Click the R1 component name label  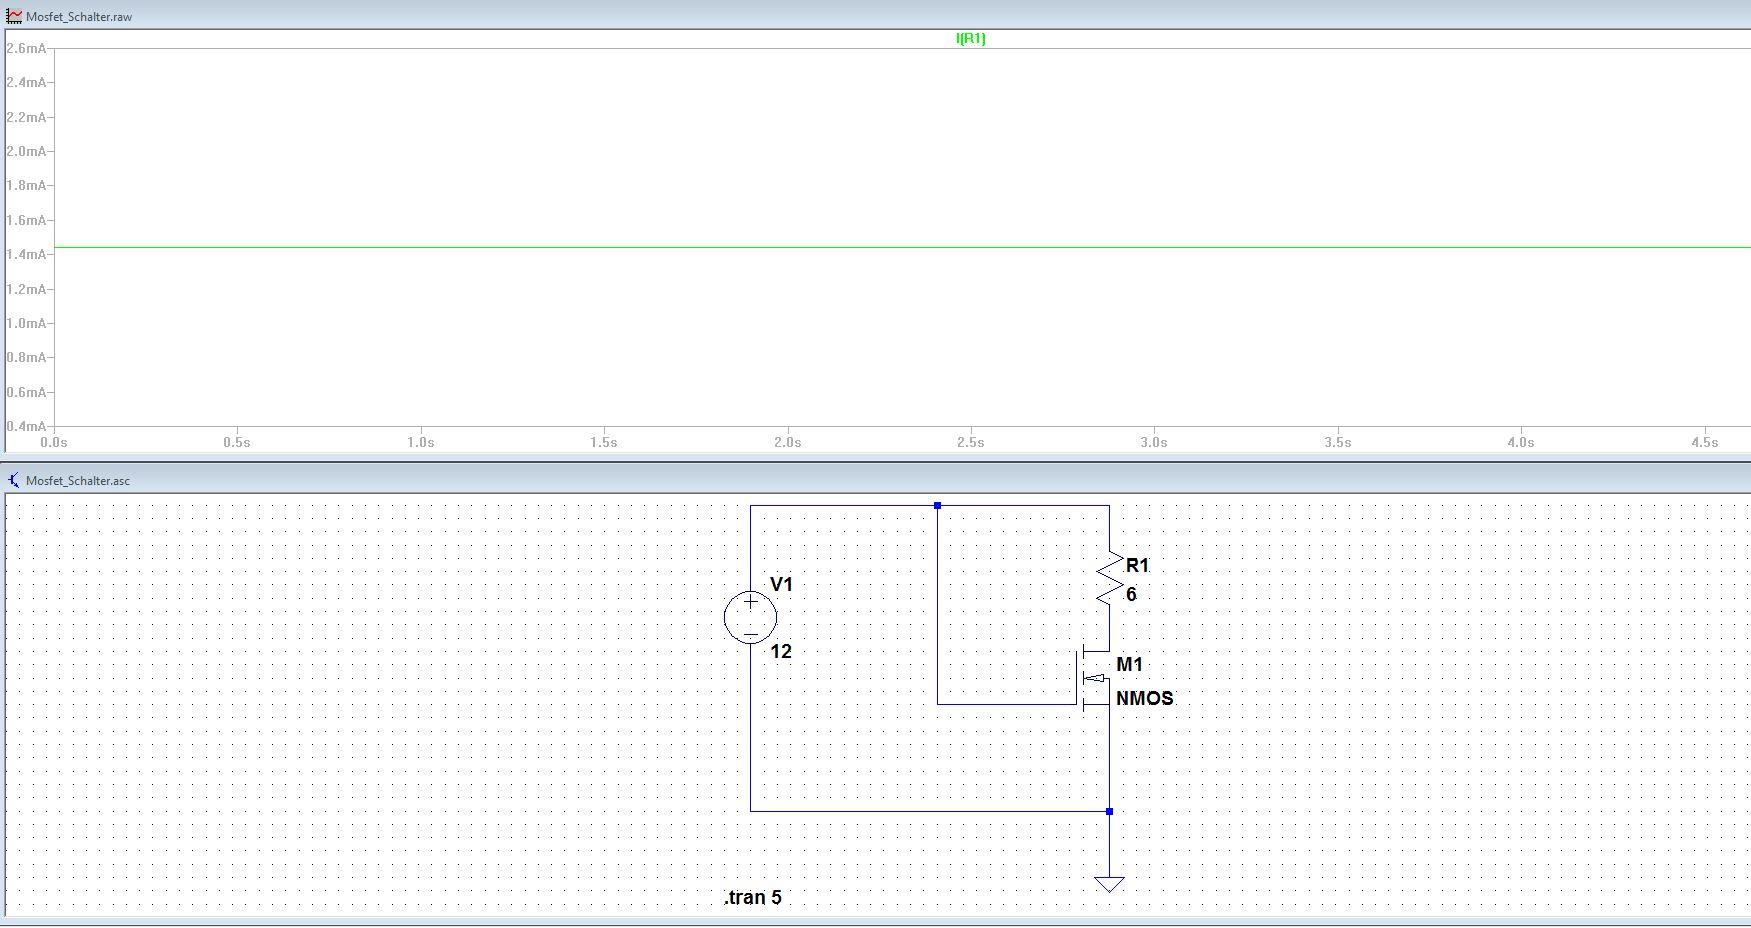[1137, 565]
